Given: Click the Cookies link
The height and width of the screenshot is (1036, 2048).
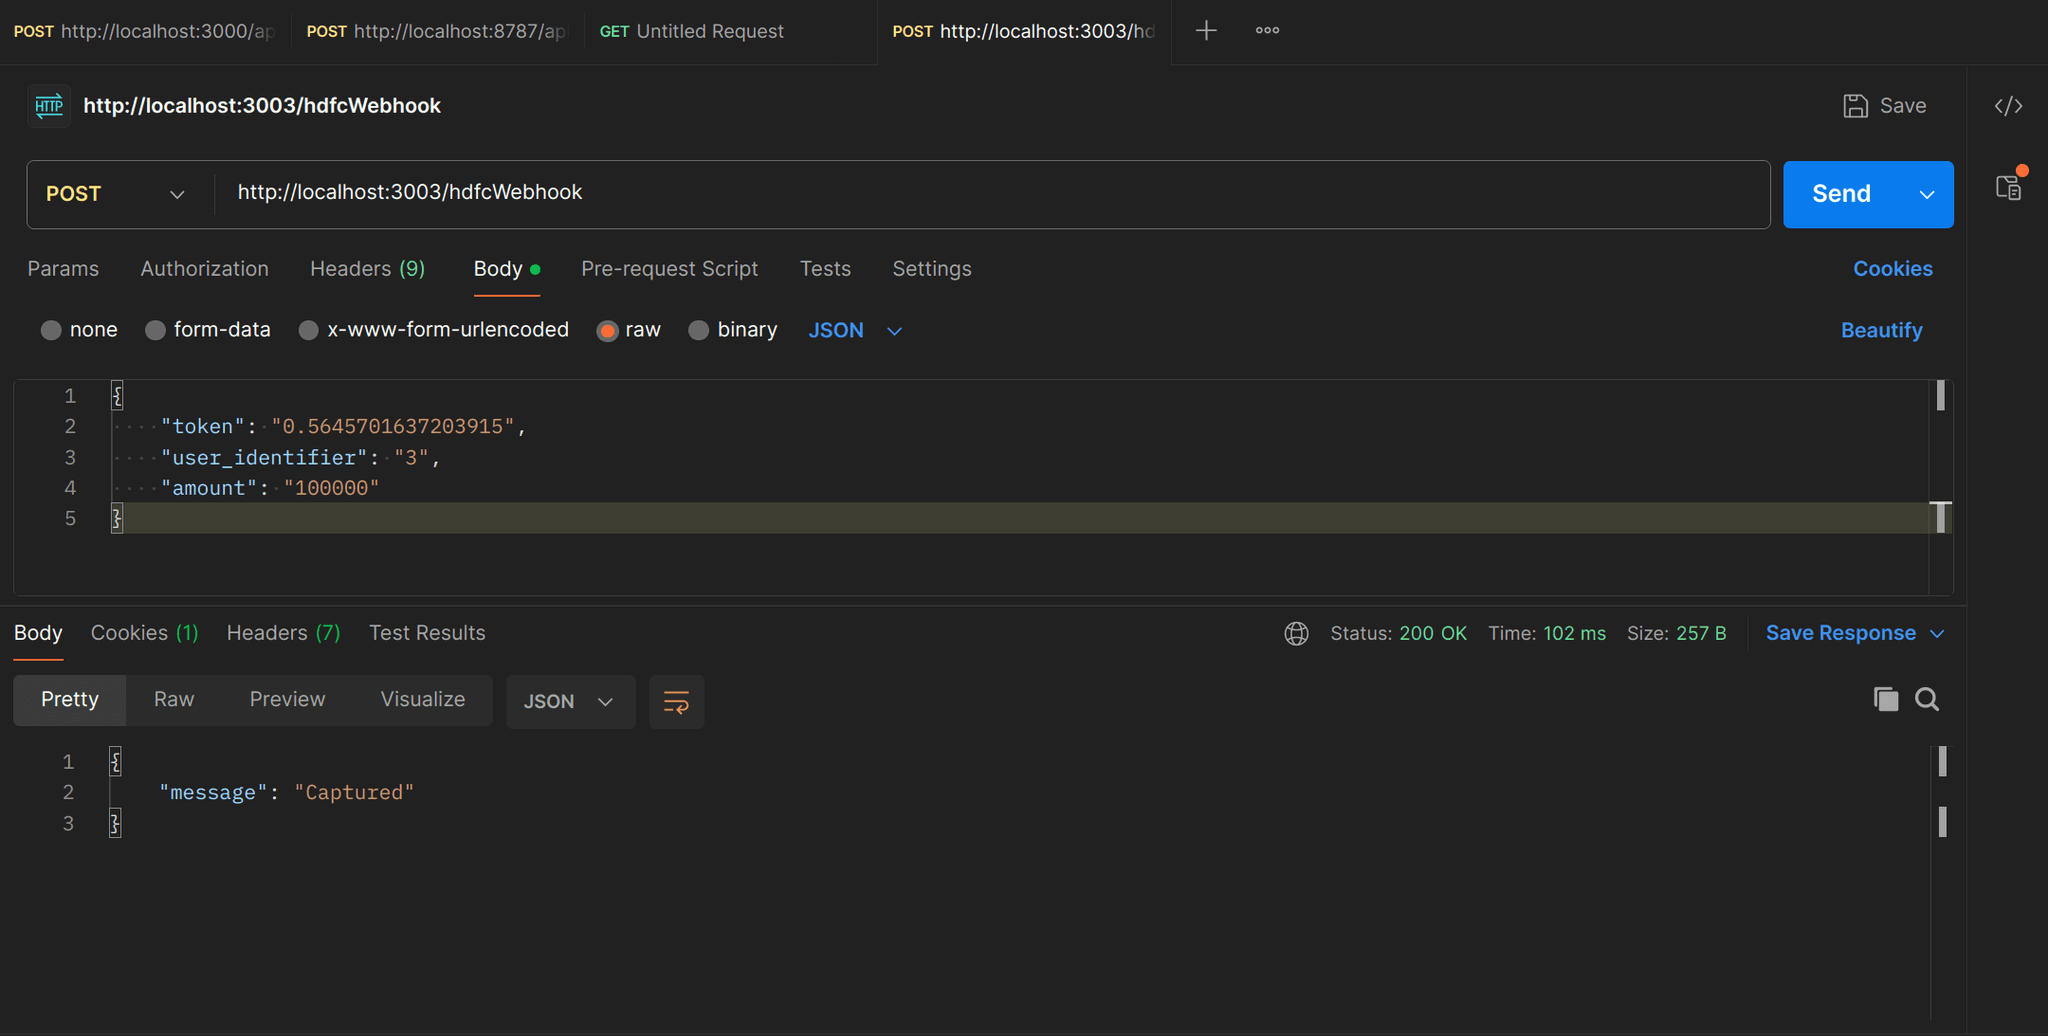Looking at the screenshot, I should click(1892, 269).
